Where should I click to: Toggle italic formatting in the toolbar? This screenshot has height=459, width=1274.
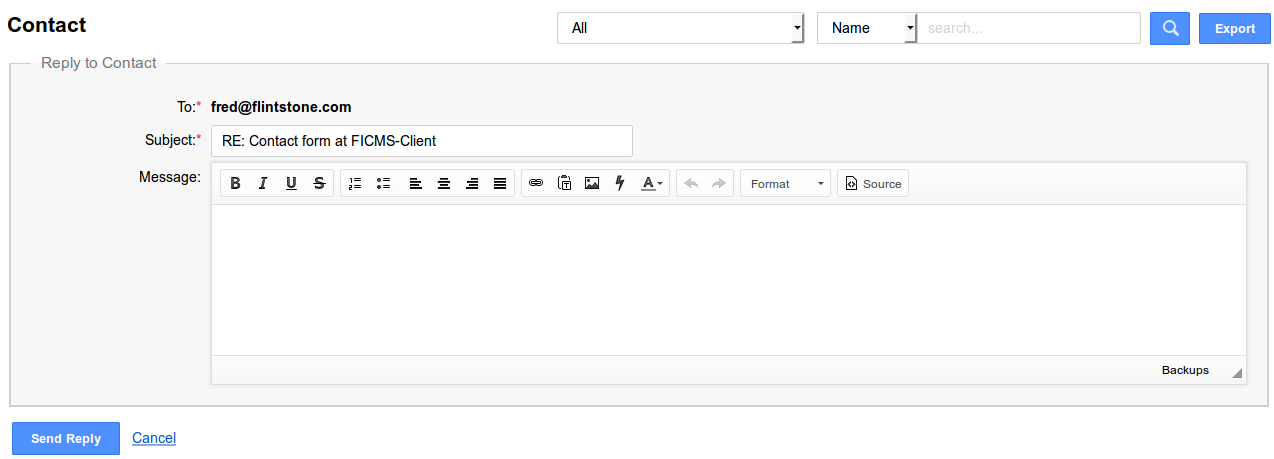263,184
